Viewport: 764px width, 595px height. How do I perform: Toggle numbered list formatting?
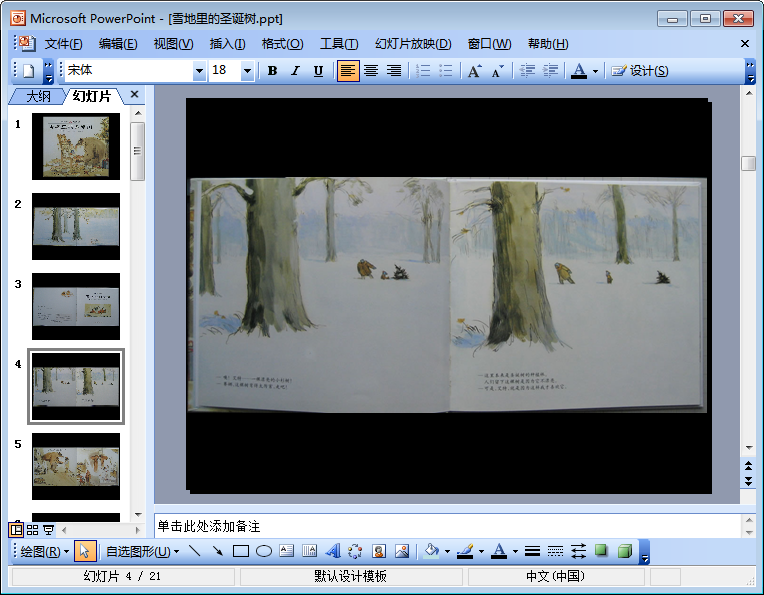click(423, 71)
